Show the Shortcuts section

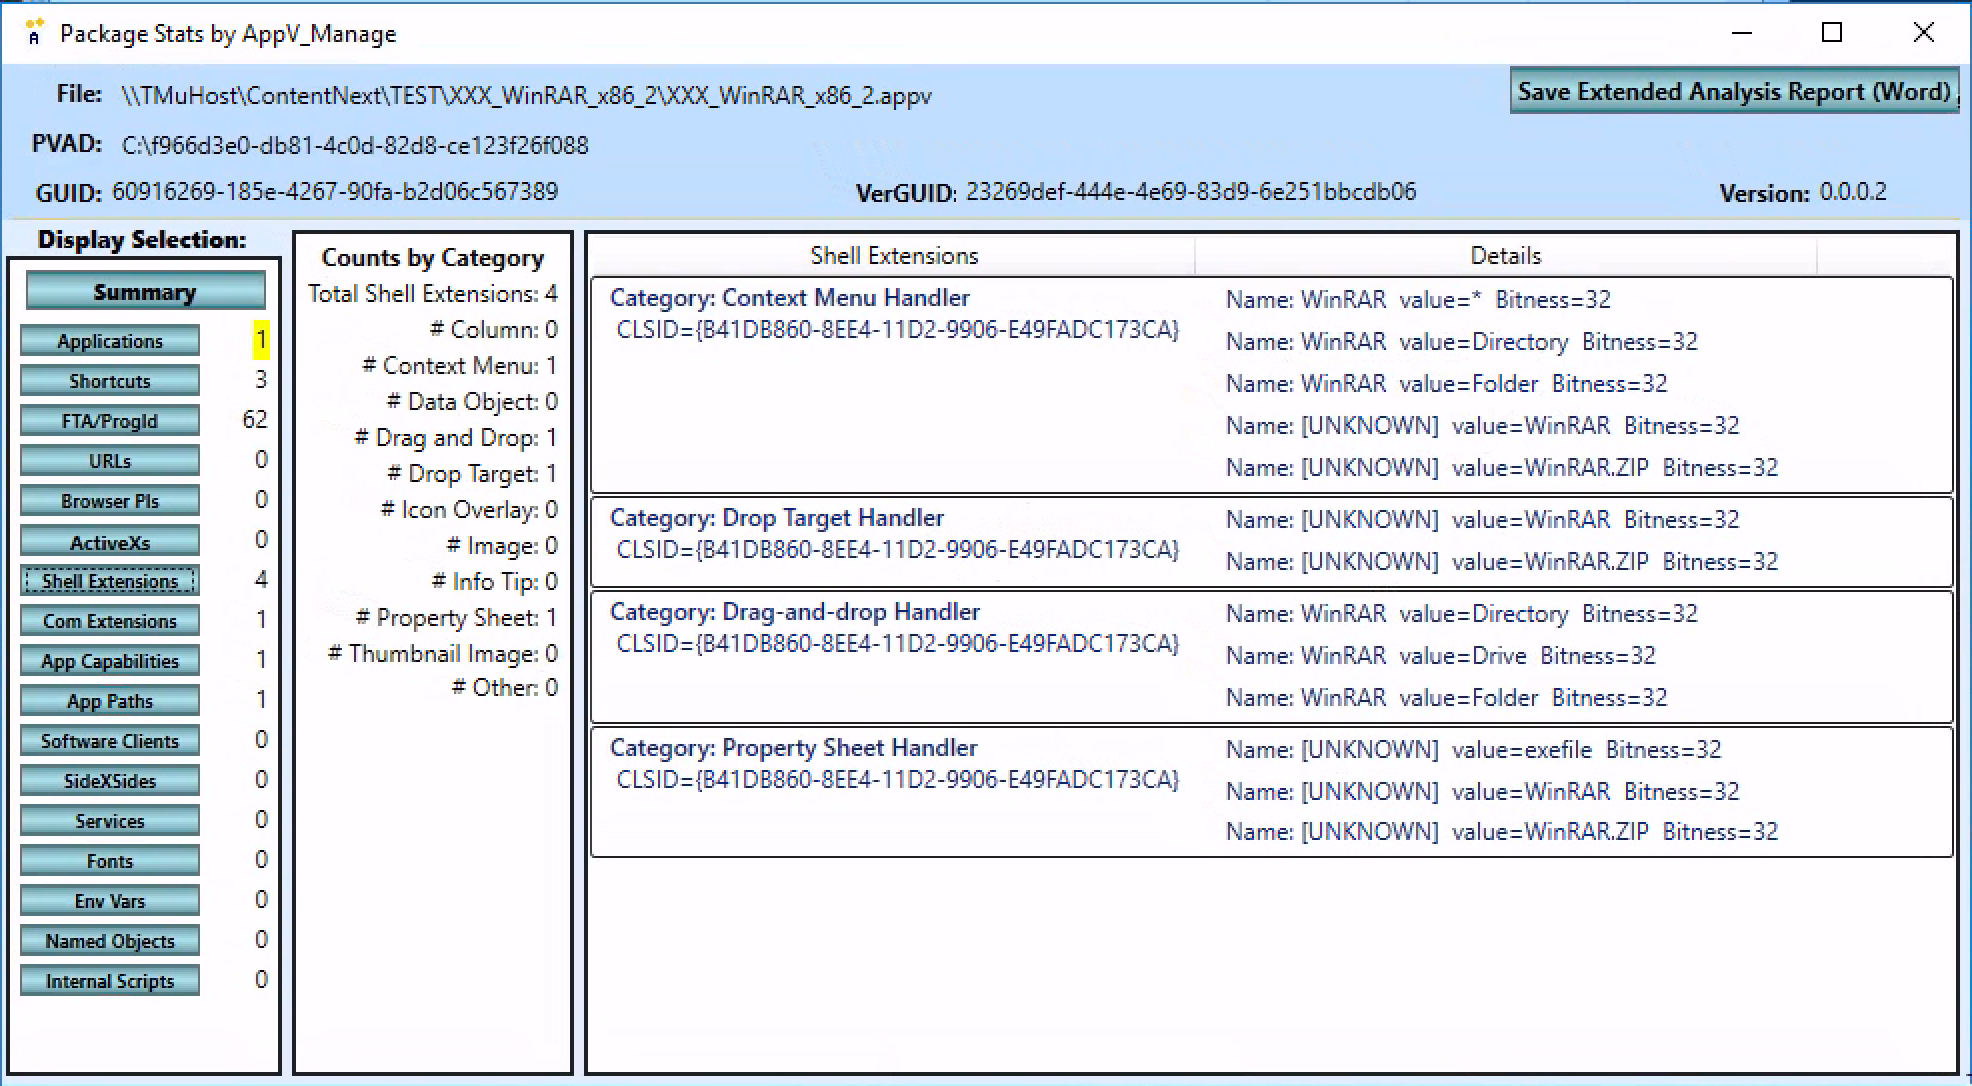point(110,381)
